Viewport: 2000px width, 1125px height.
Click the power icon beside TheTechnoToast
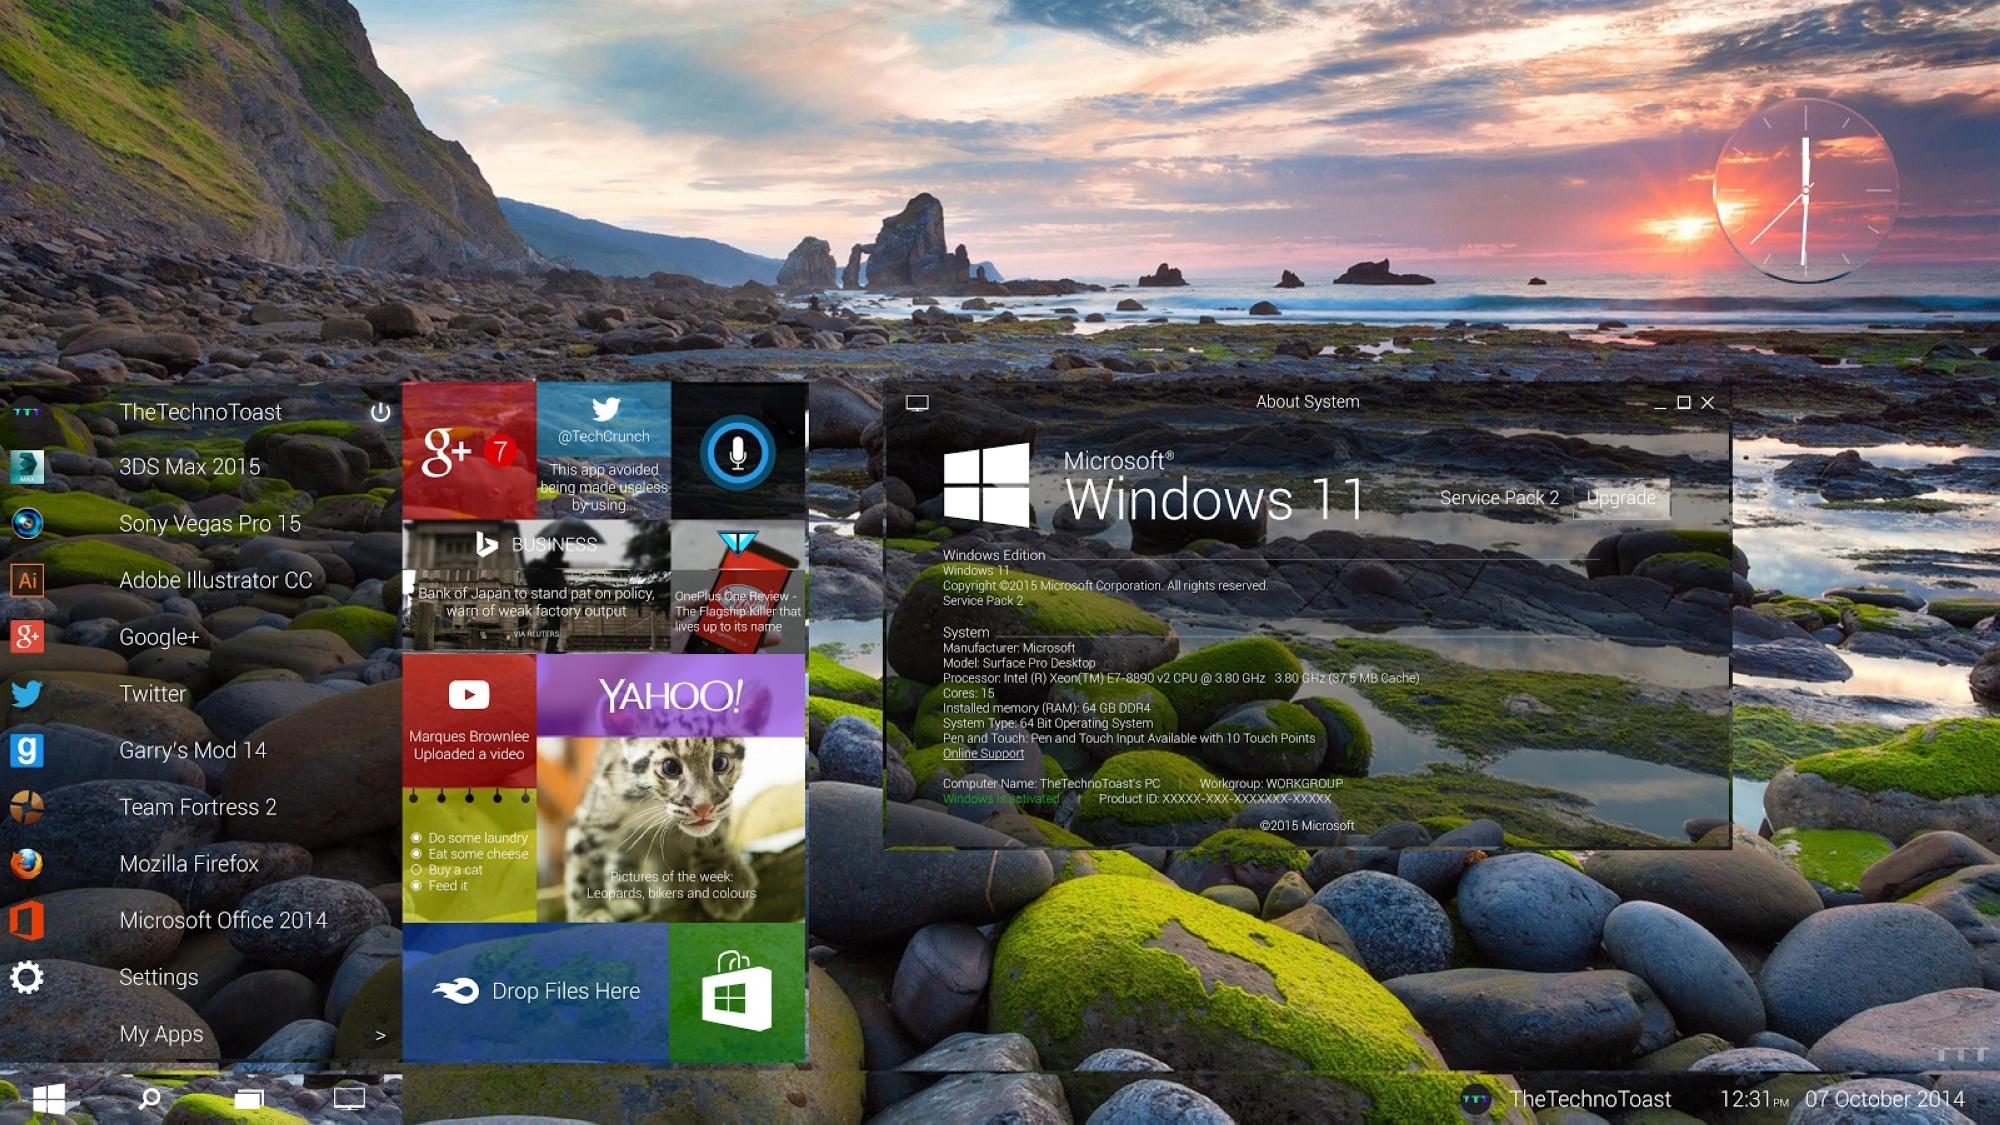click(x=380, y=412)
